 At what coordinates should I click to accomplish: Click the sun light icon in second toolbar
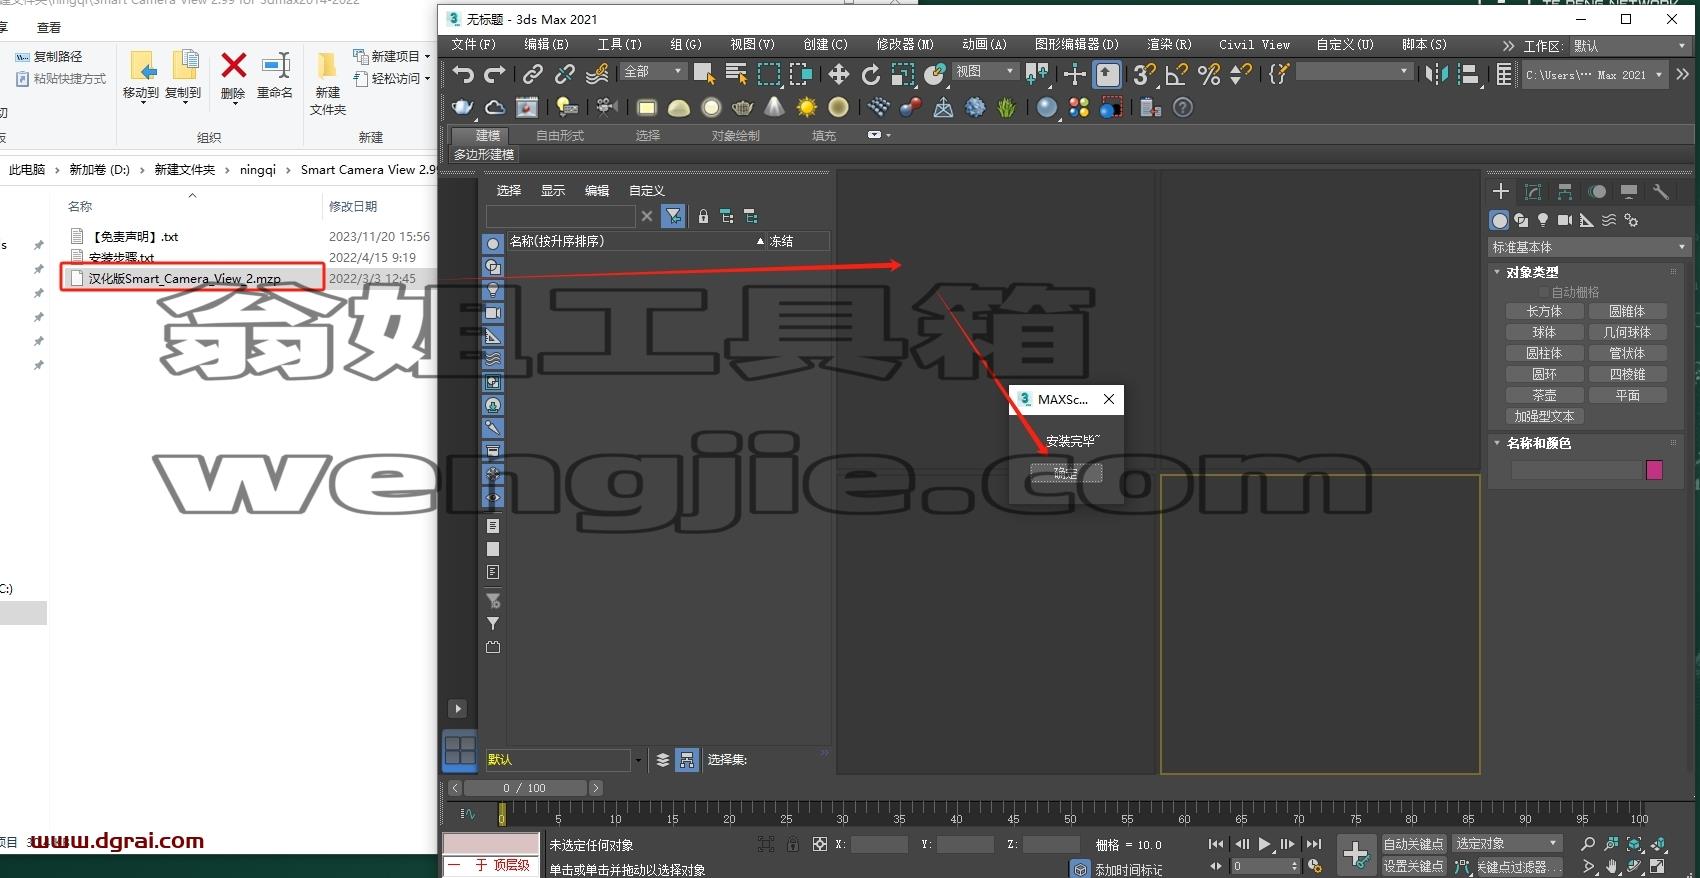pyautogui.click(x=806, y=107)
